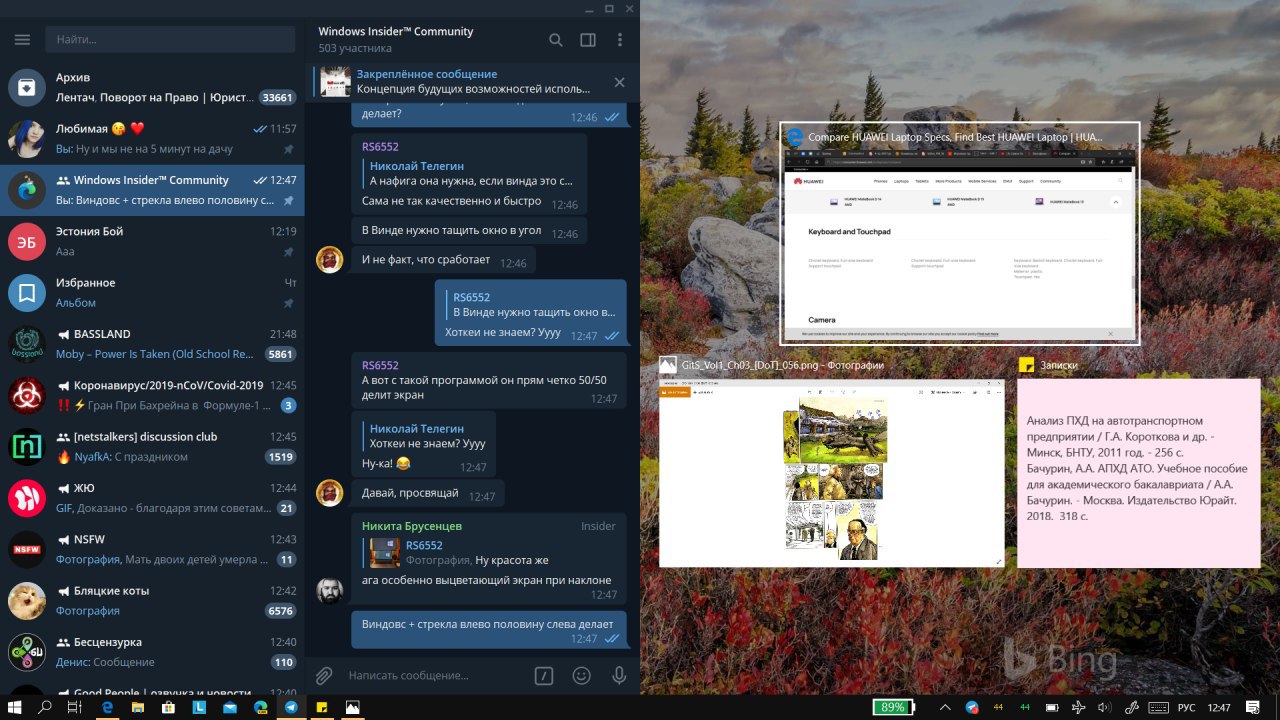Open the Эстония Бой chat

click(x=152, y=241)
